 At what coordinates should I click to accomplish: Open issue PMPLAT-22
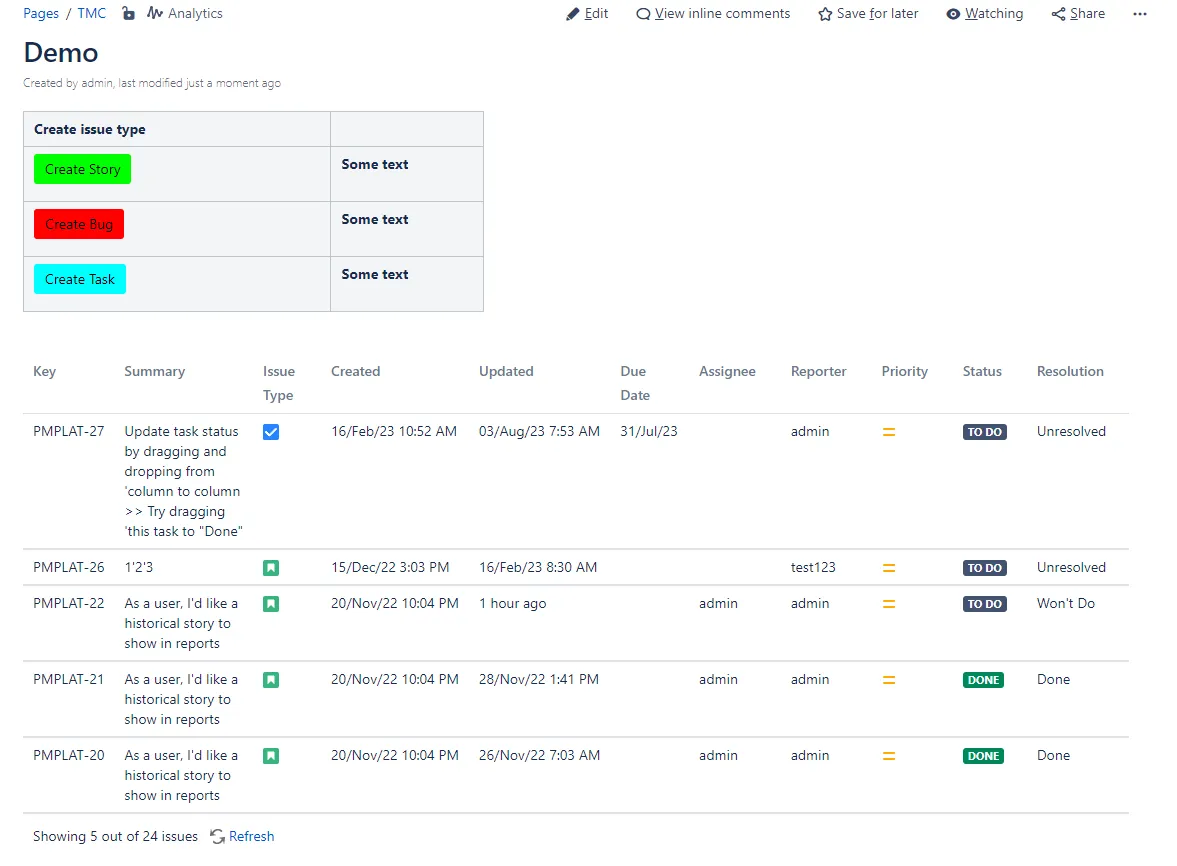[x=68, y=603]
